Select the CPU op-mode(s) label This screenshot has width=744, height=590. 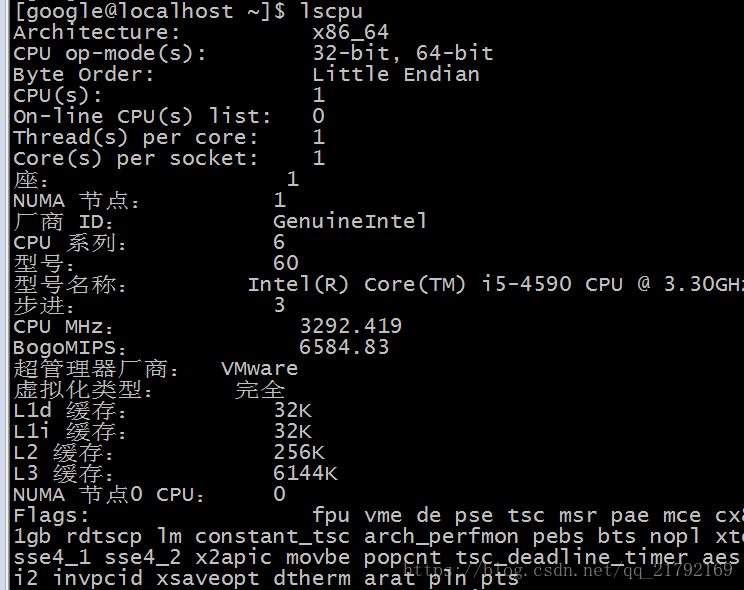(x=110, y=54)
